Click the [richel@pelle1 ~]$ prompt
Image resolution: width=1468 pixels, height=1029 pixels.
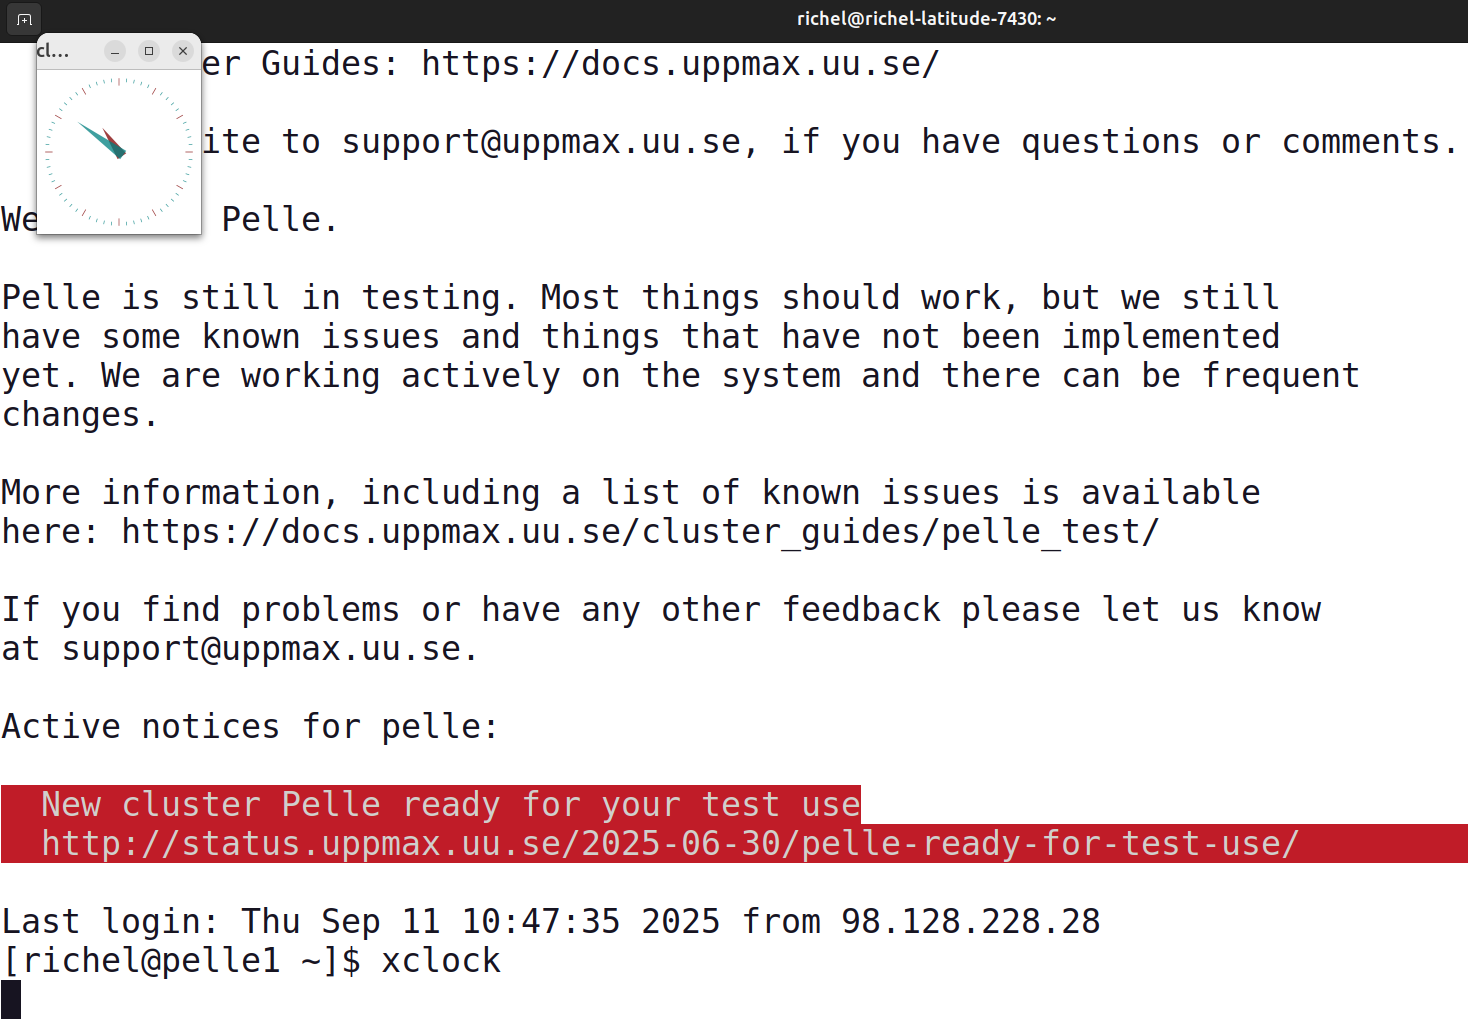click(180, 961)
